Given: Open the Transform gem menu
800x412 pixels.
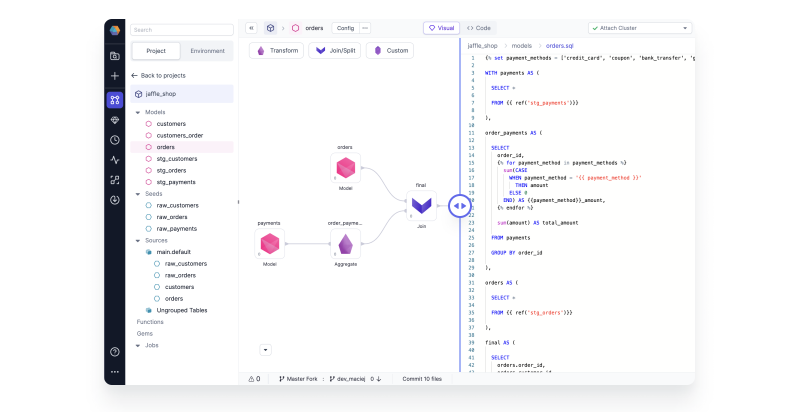Looking at the screenshot, I should point(277,50).
